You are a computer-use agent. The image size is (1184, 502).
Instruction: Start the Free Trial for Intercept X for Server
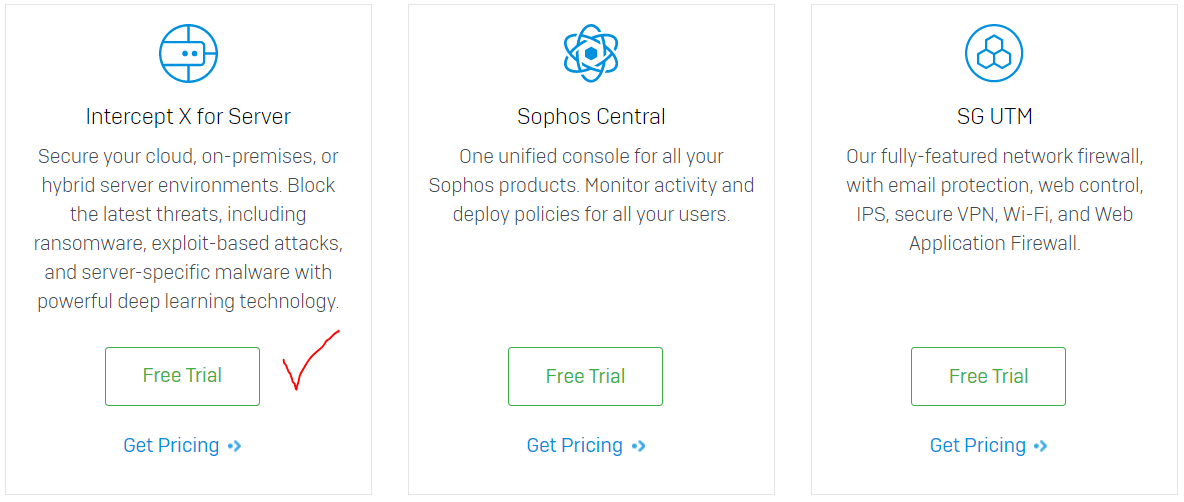pyautogui.click(x=182, y=376)
